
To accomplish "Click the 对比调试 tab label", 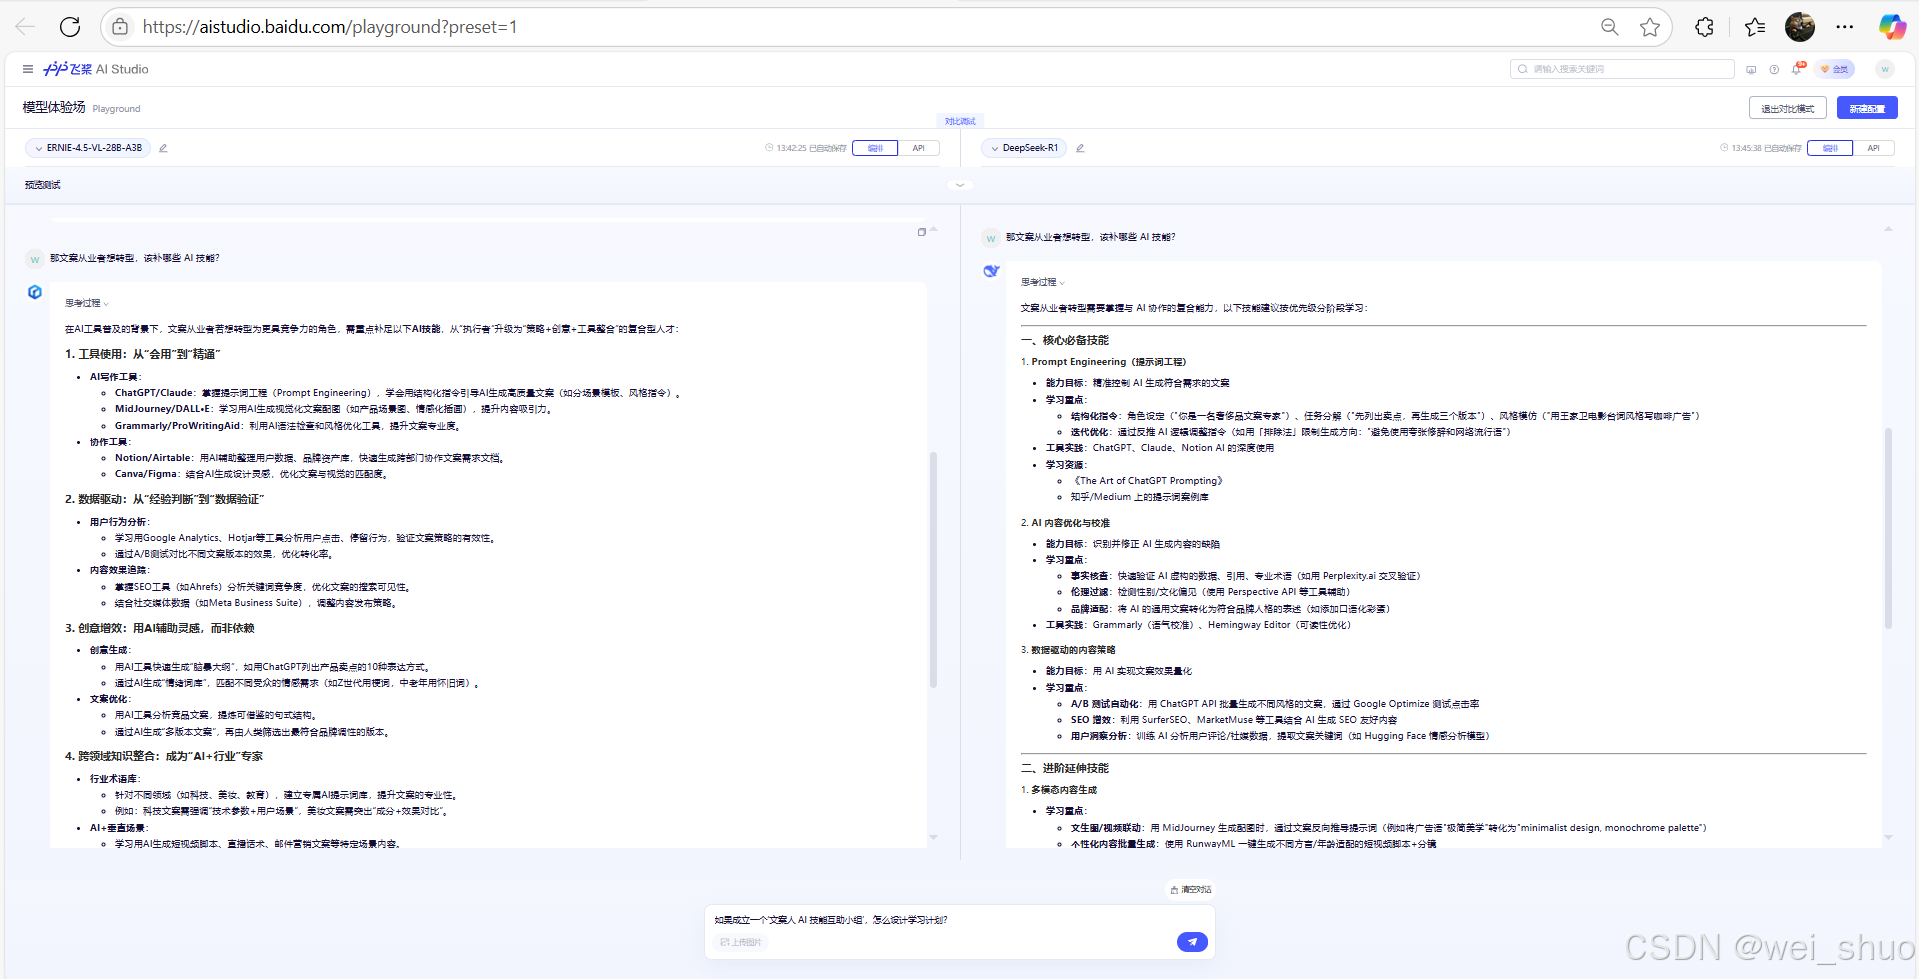I will [960, 121].
